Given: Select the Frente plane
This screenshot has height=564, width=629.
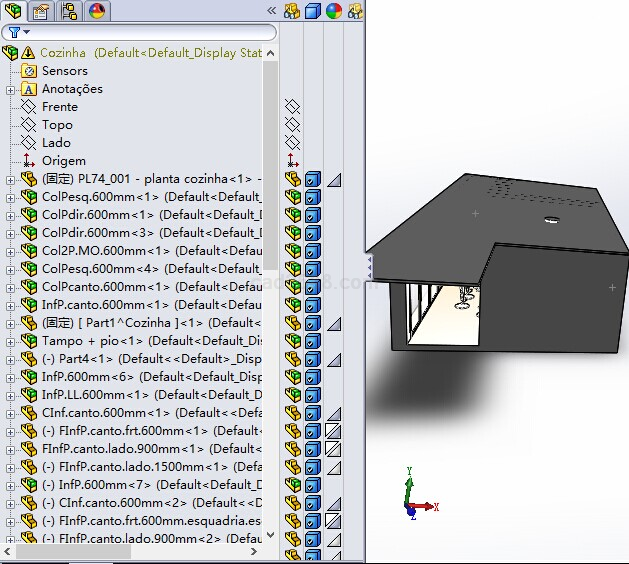Looking at the screenshot, I should [x=59, y=107].
